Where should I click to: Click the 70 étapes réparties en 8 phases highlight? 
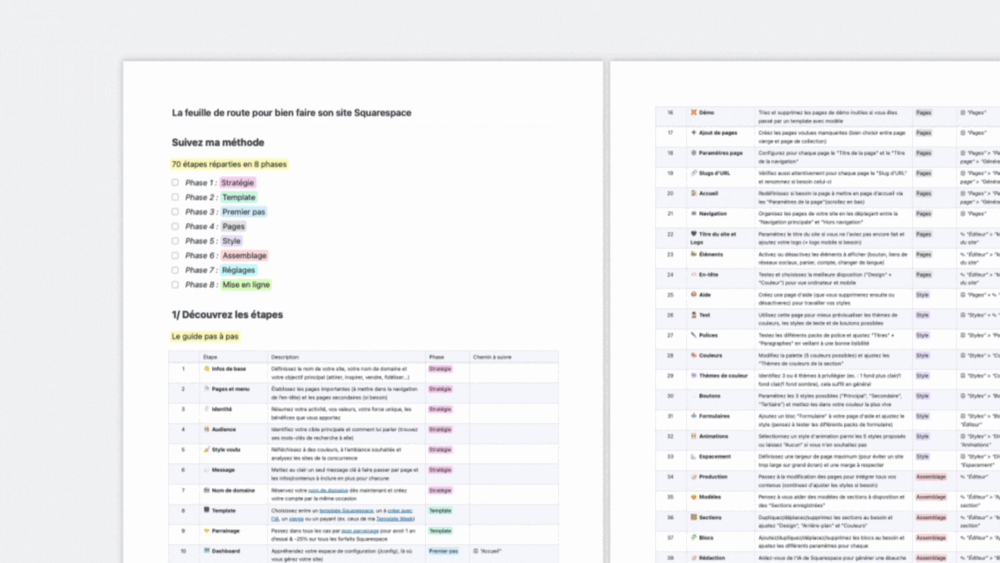tap(229, 165)
